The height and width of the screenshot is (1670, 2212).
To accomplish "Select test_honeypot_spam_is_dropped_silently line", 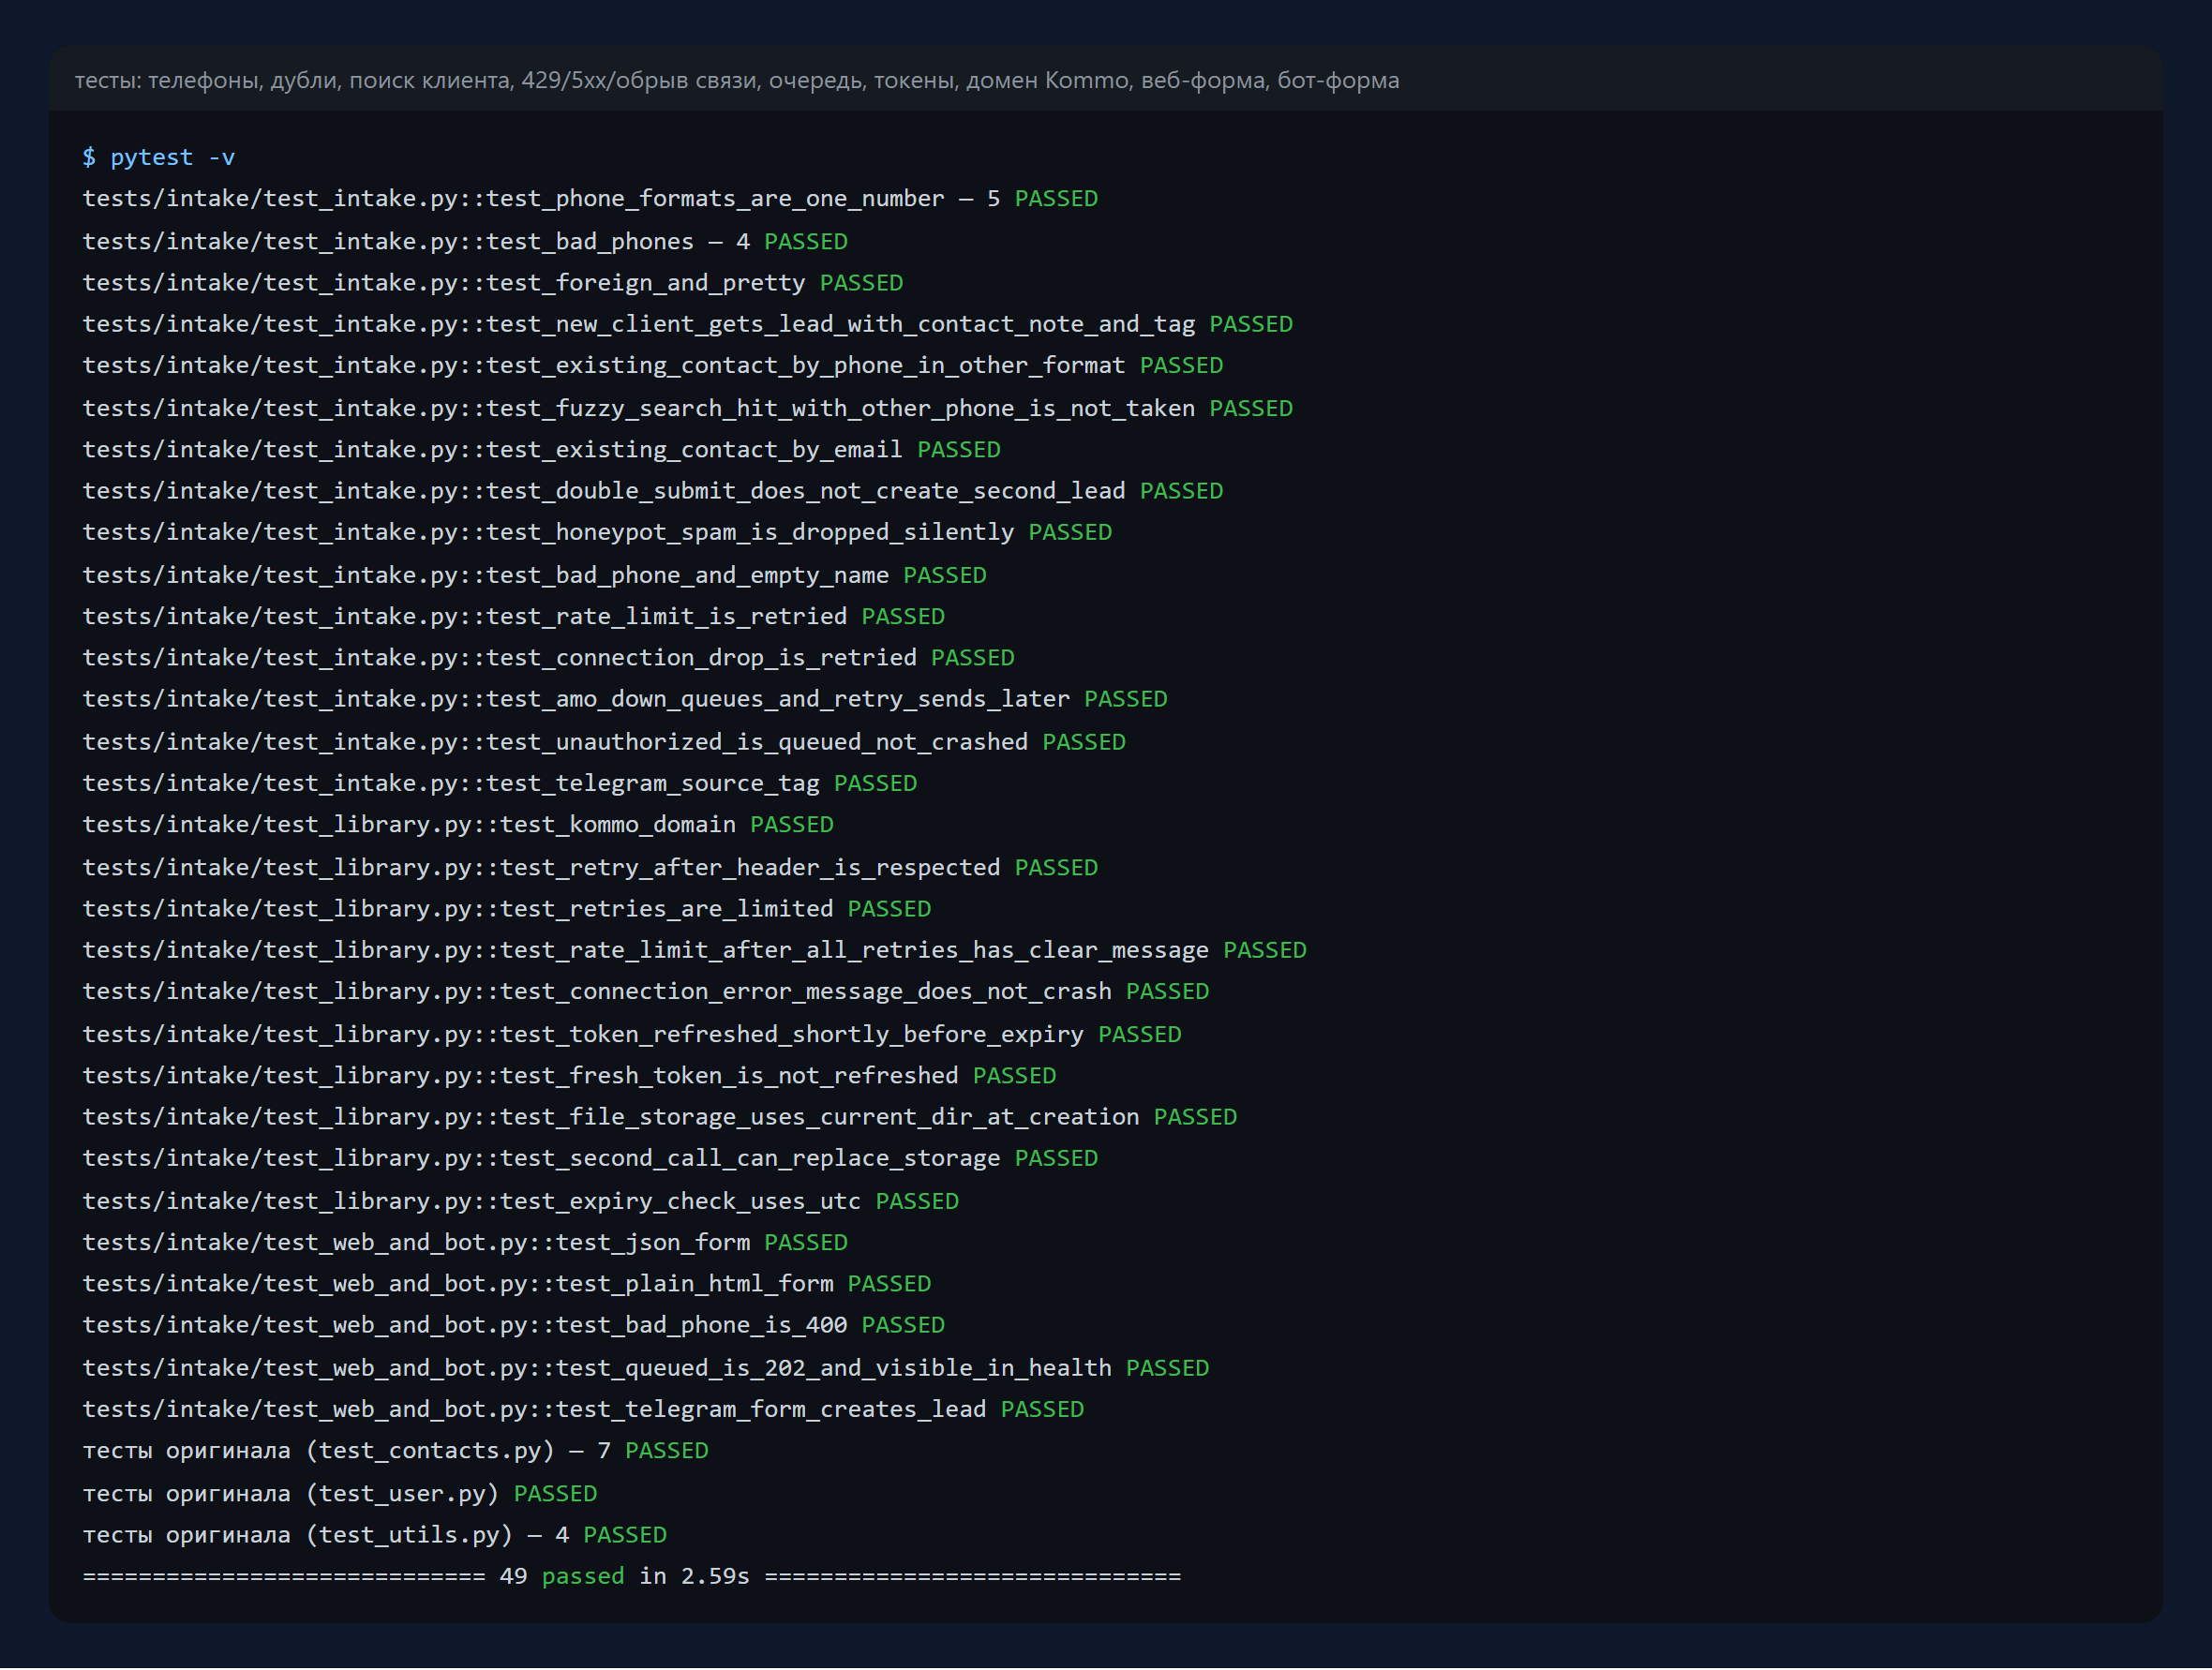I will [597, 532].
